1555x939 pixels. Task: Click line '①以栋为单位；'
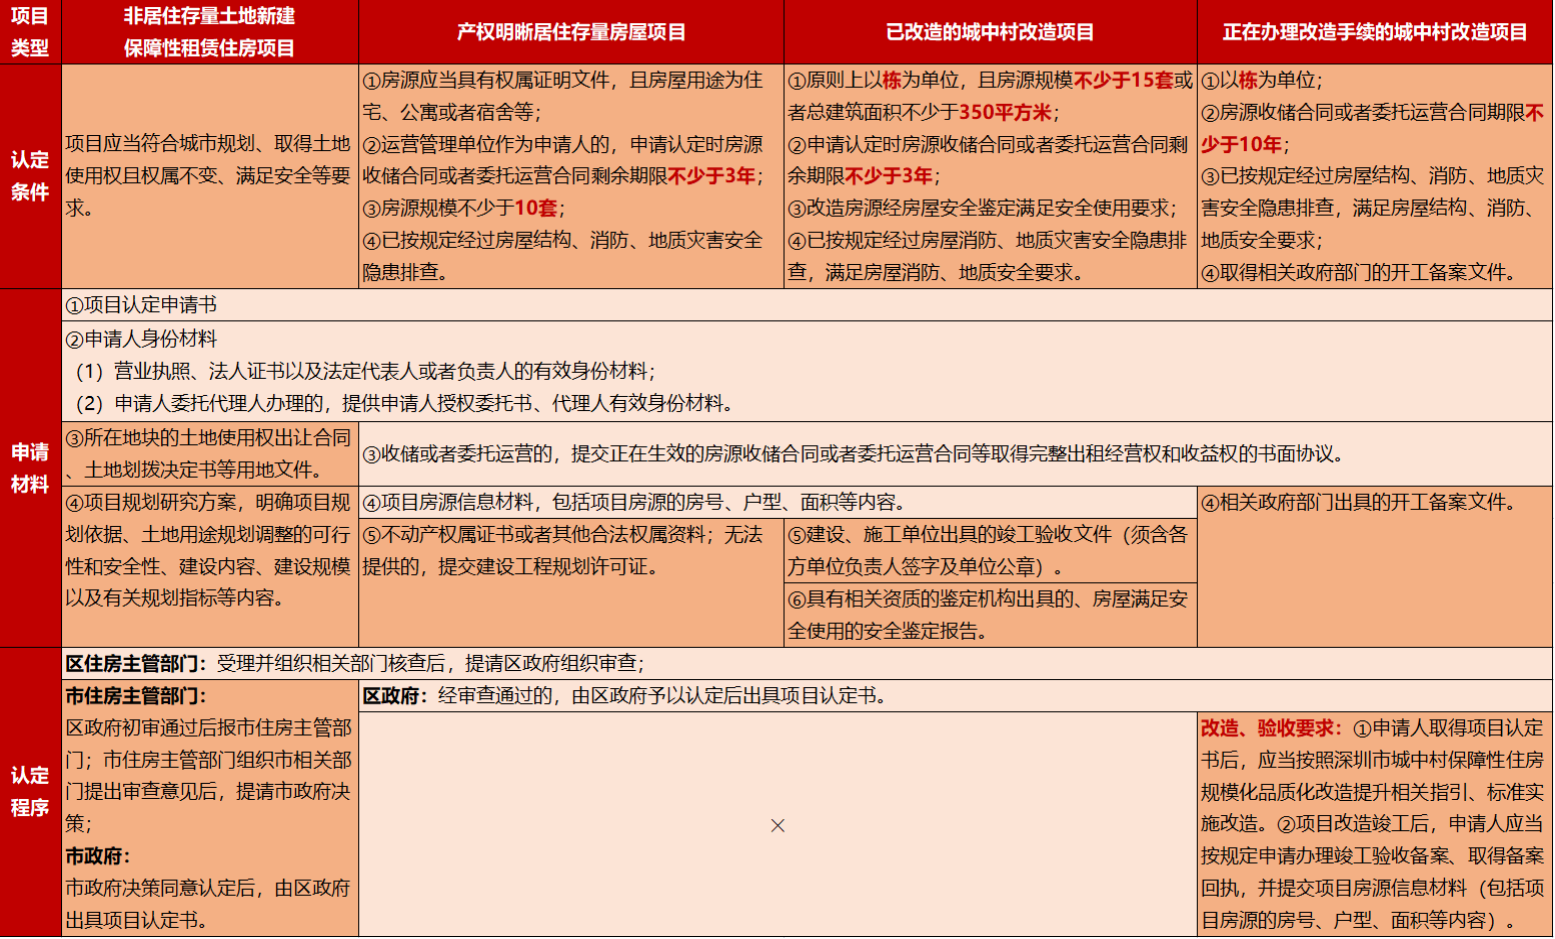pyautogui.click(x=1261, y=80)
